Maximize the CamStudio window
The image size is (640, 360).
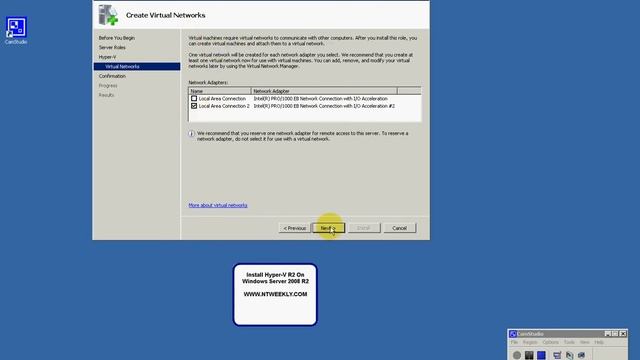[x=615, y=334]
